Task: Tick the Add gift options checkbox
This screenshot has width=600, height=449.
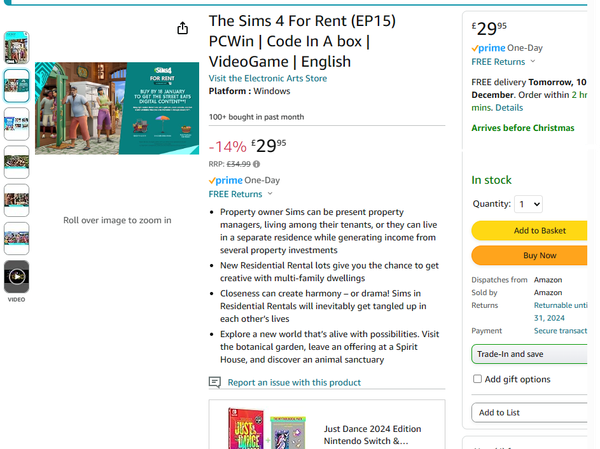Action: tap(477, 379)
